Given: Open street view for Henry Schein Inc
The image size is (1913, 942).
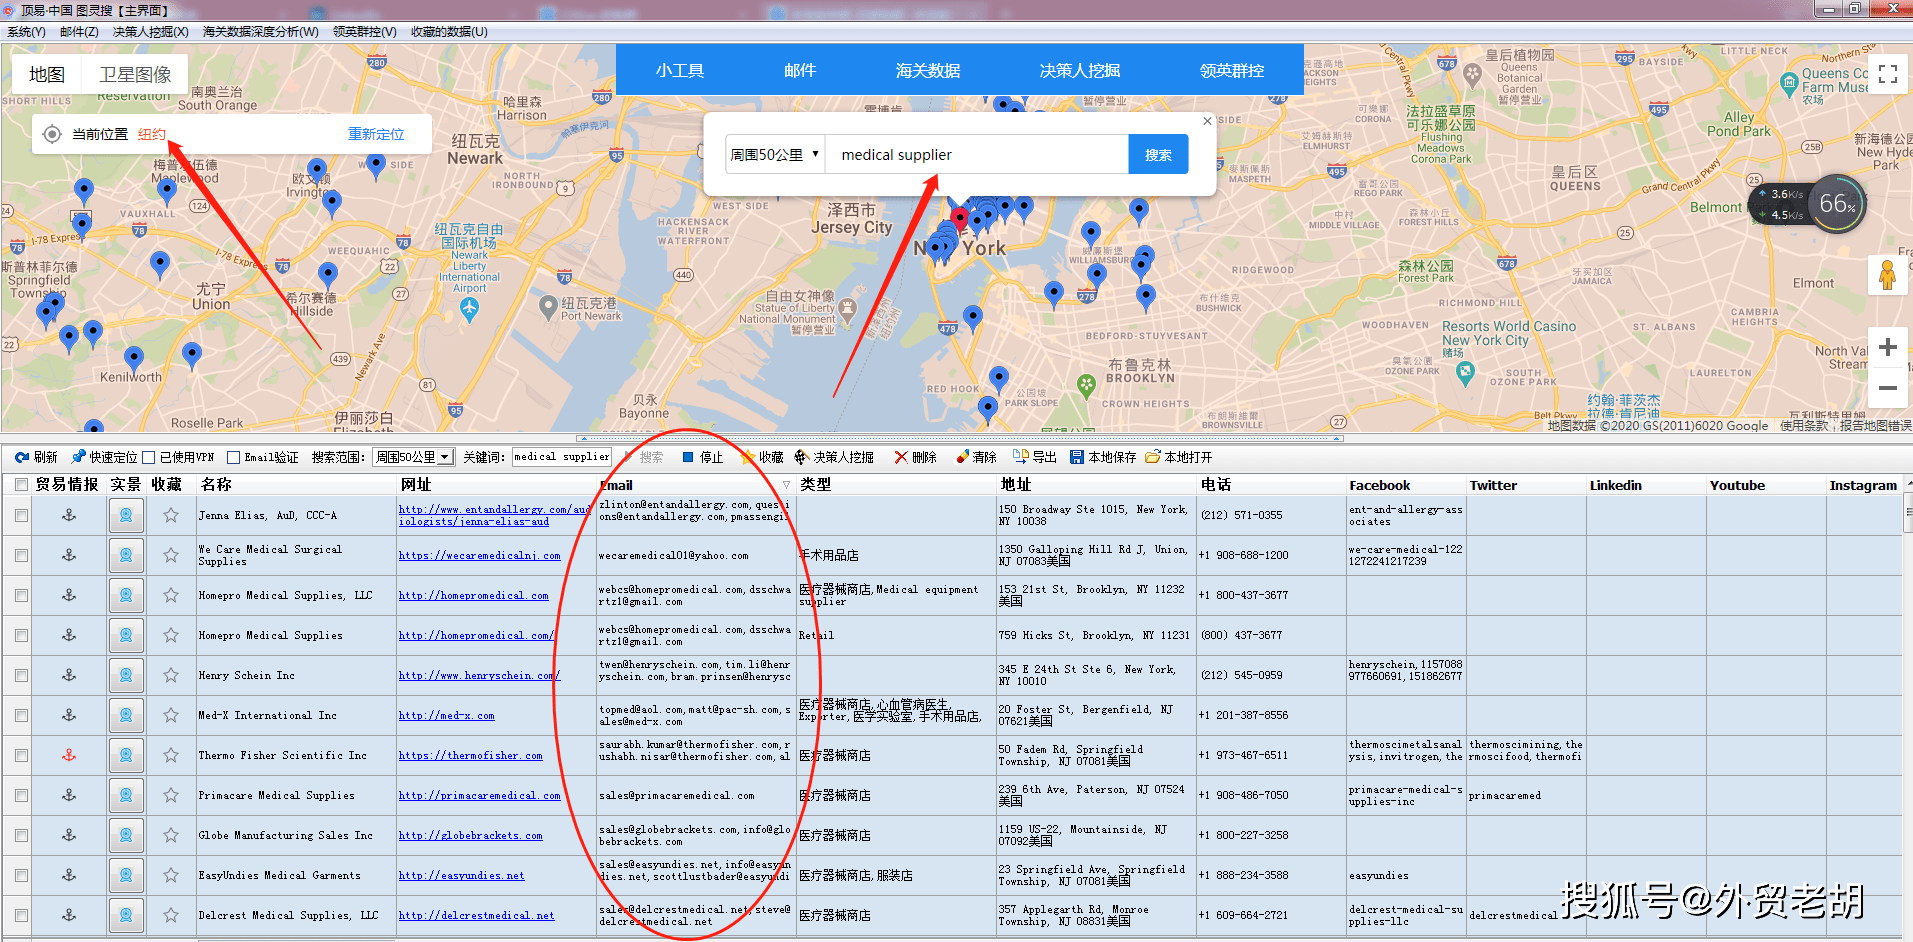Looking at the screenshot, I should pyautogui.click(x=126, y=675).
